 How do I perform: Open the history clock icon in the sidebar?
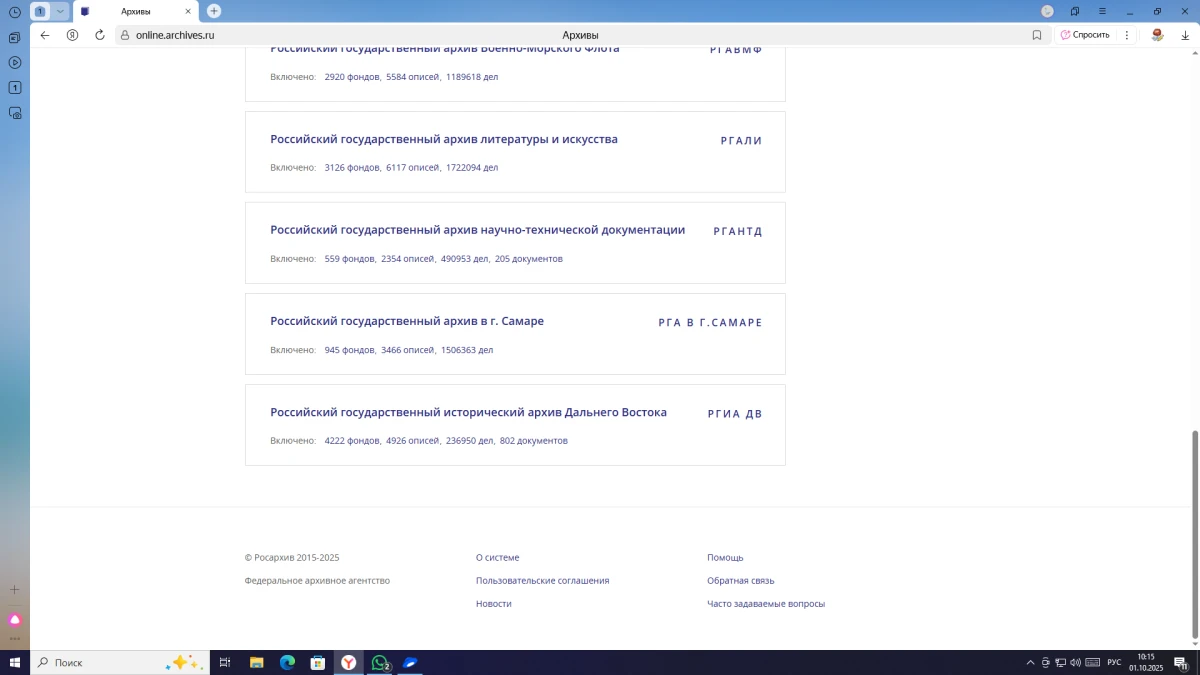click(x=15, y=12)
